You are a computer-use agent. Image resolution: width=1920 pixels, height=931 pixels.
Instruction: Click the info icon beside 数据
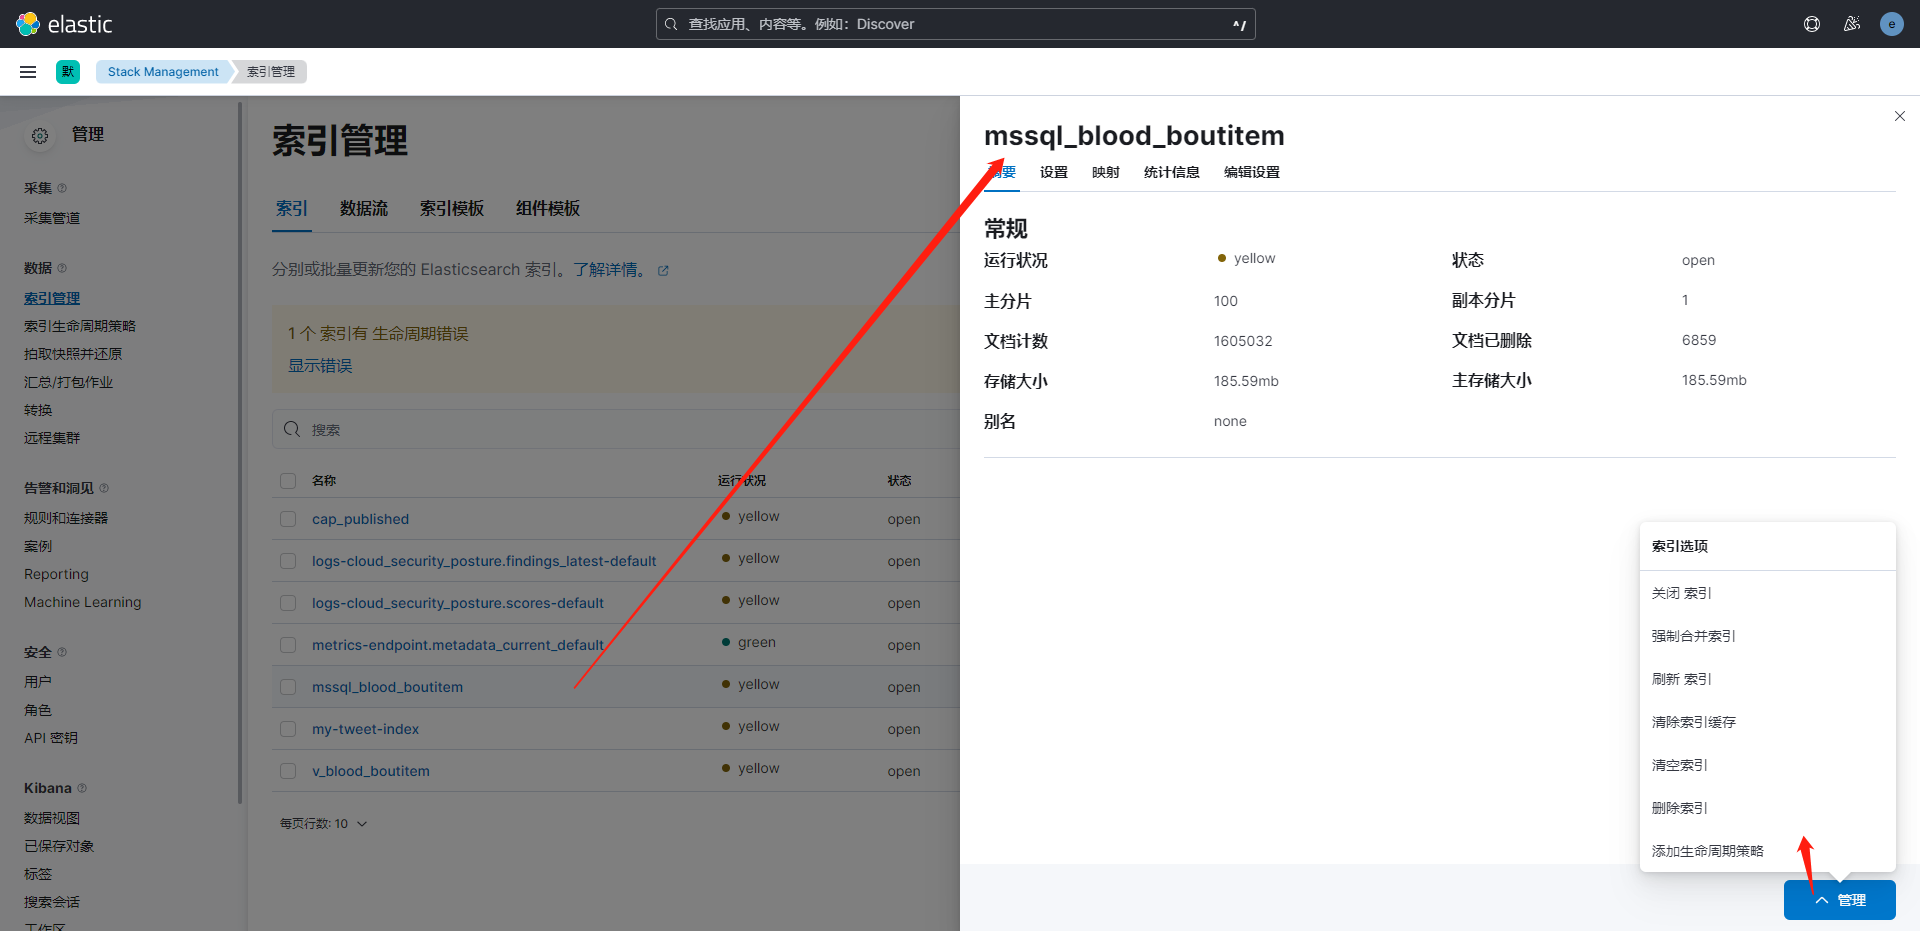[62, 268]
